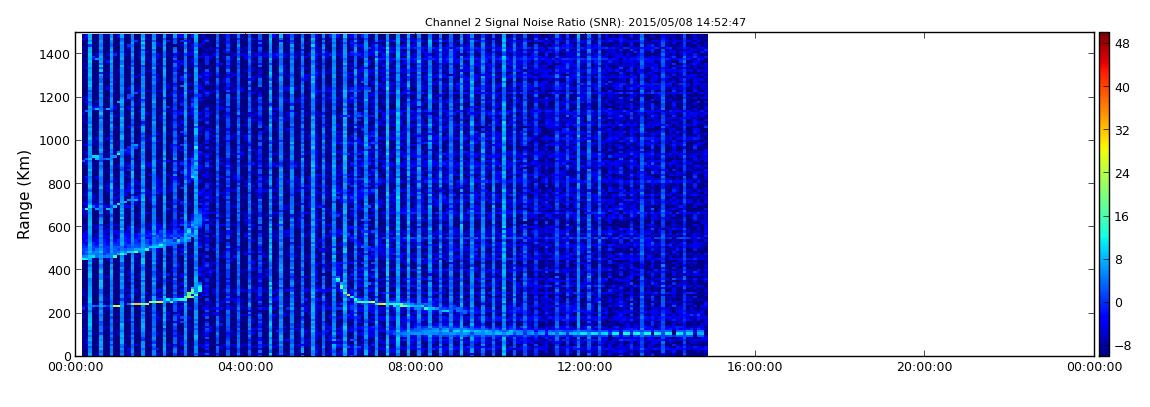
Task: Click the colorbar value 40 label
Action: pyautogui.click(x=1122, y=87)
